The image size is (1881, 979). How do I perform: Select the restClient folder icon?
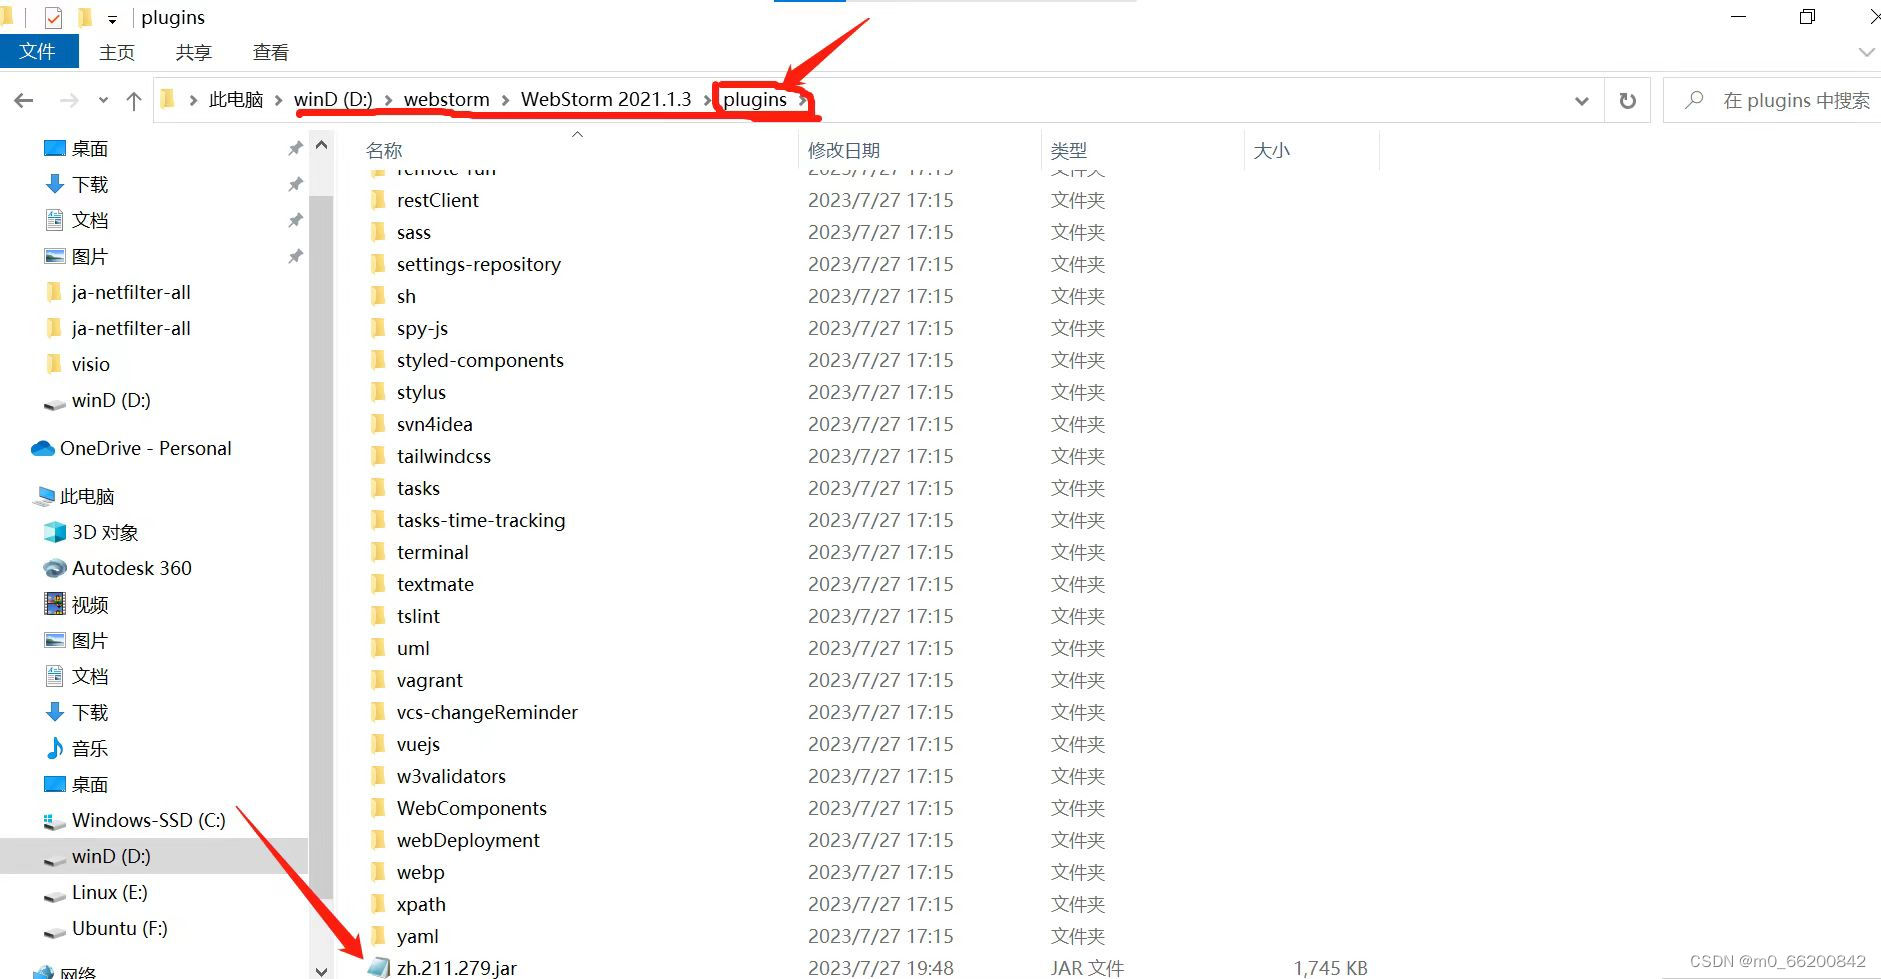(378, 200)
